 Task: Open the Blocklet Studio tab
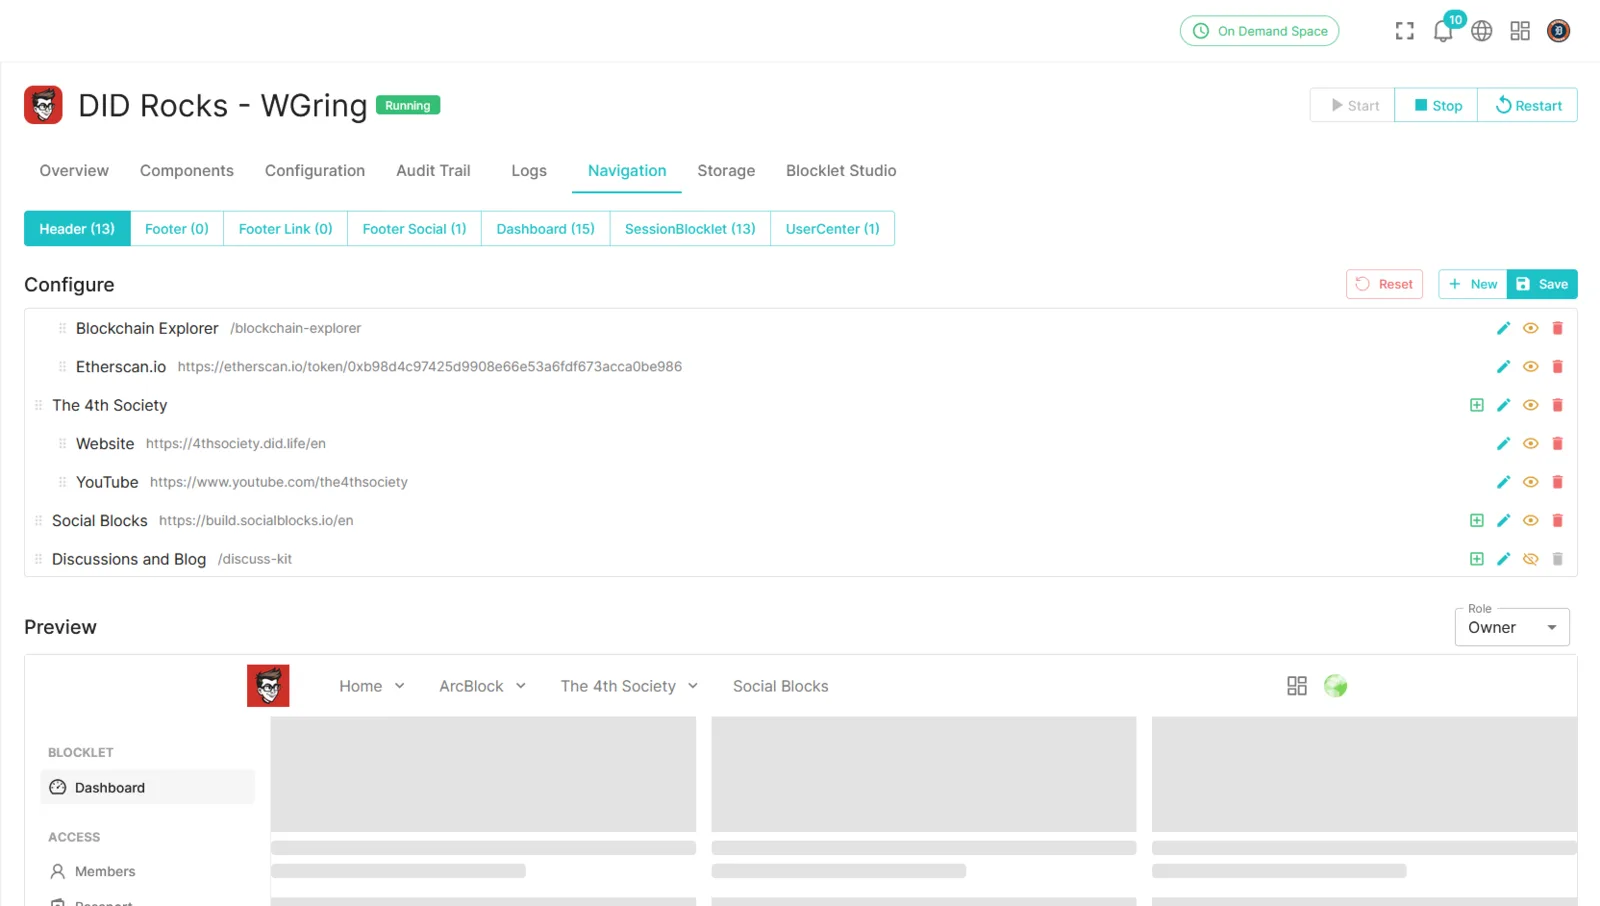(x=841, y=171)
